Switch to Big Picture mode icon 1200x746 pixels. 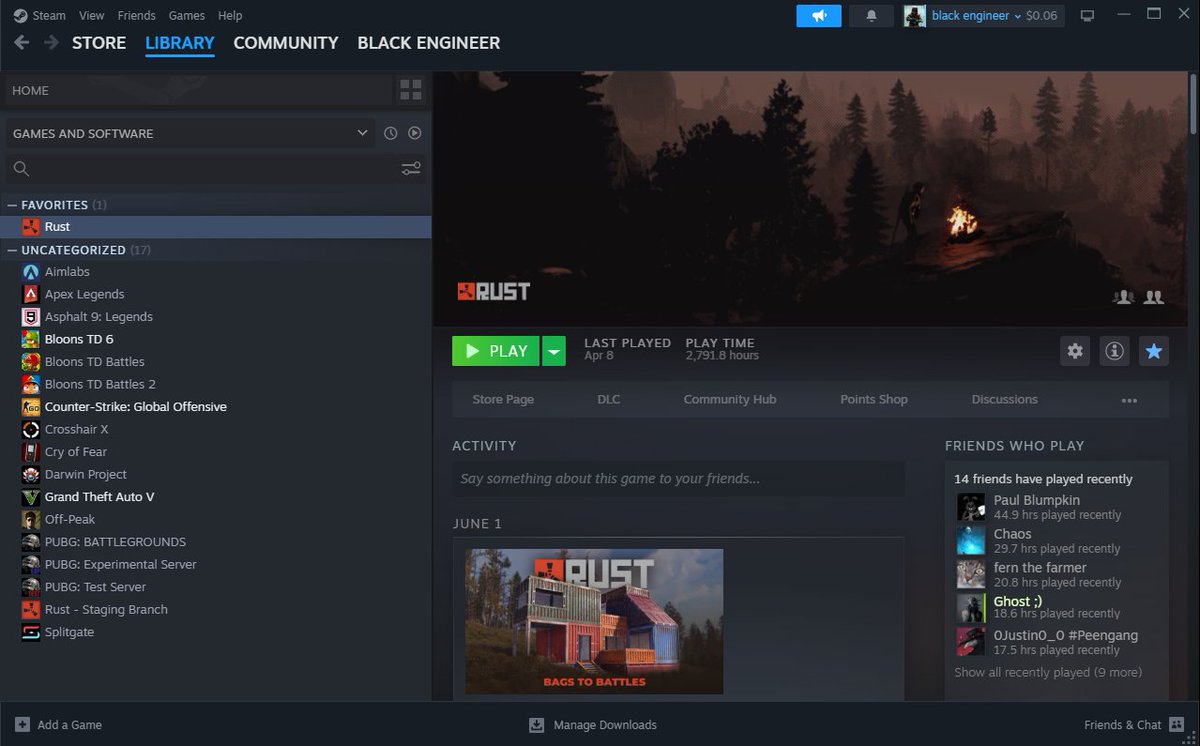click(x=1088, y=16)
